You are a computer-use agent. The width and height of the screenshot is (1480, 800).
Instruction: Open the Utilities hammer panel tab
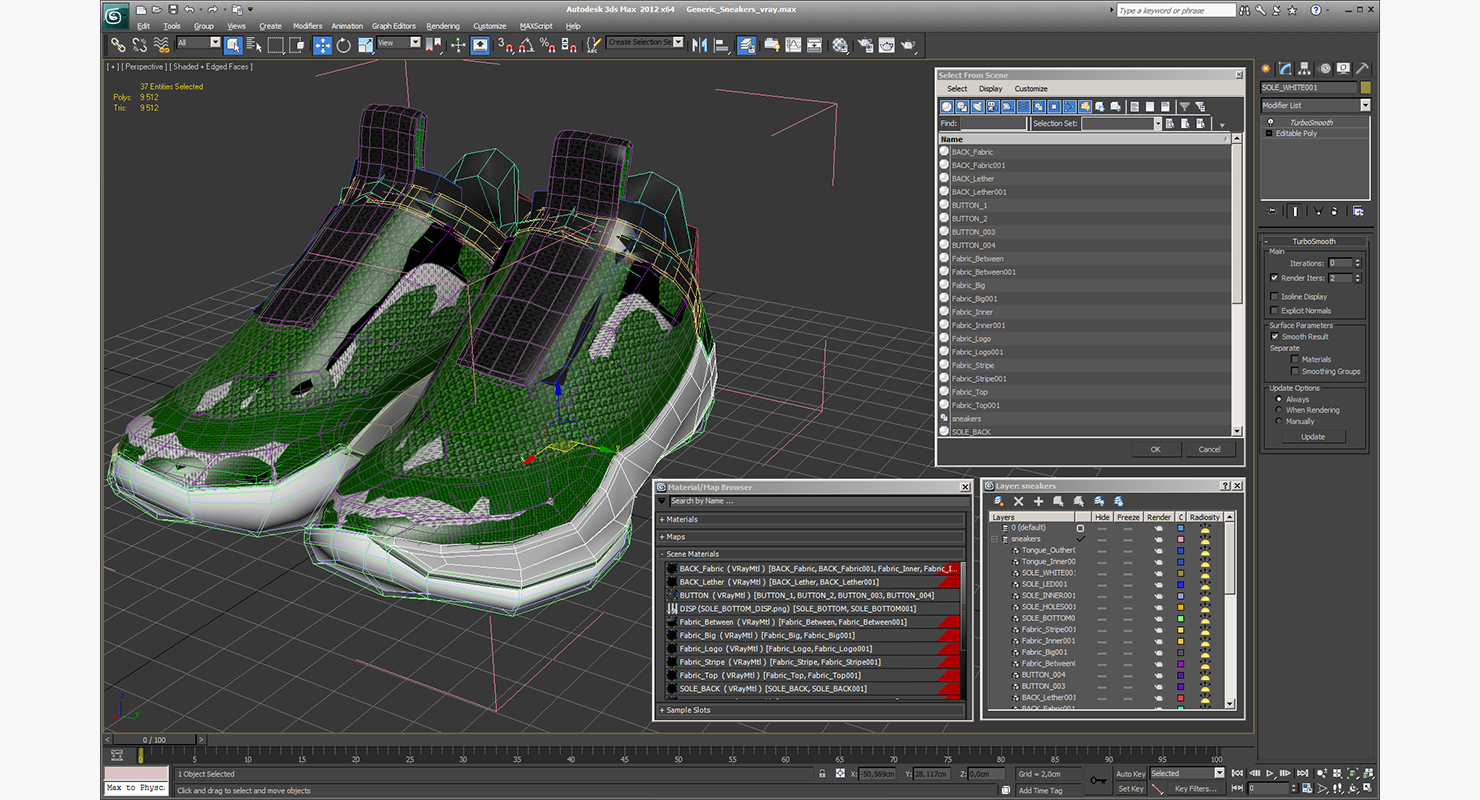tap(1361, 69)
